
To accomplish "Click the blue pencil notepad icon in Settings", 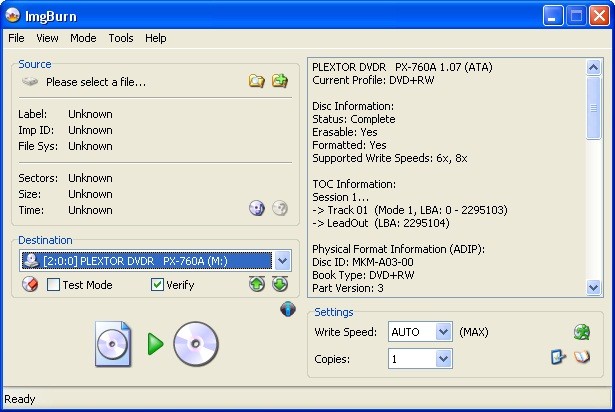I will click(559, 357).
